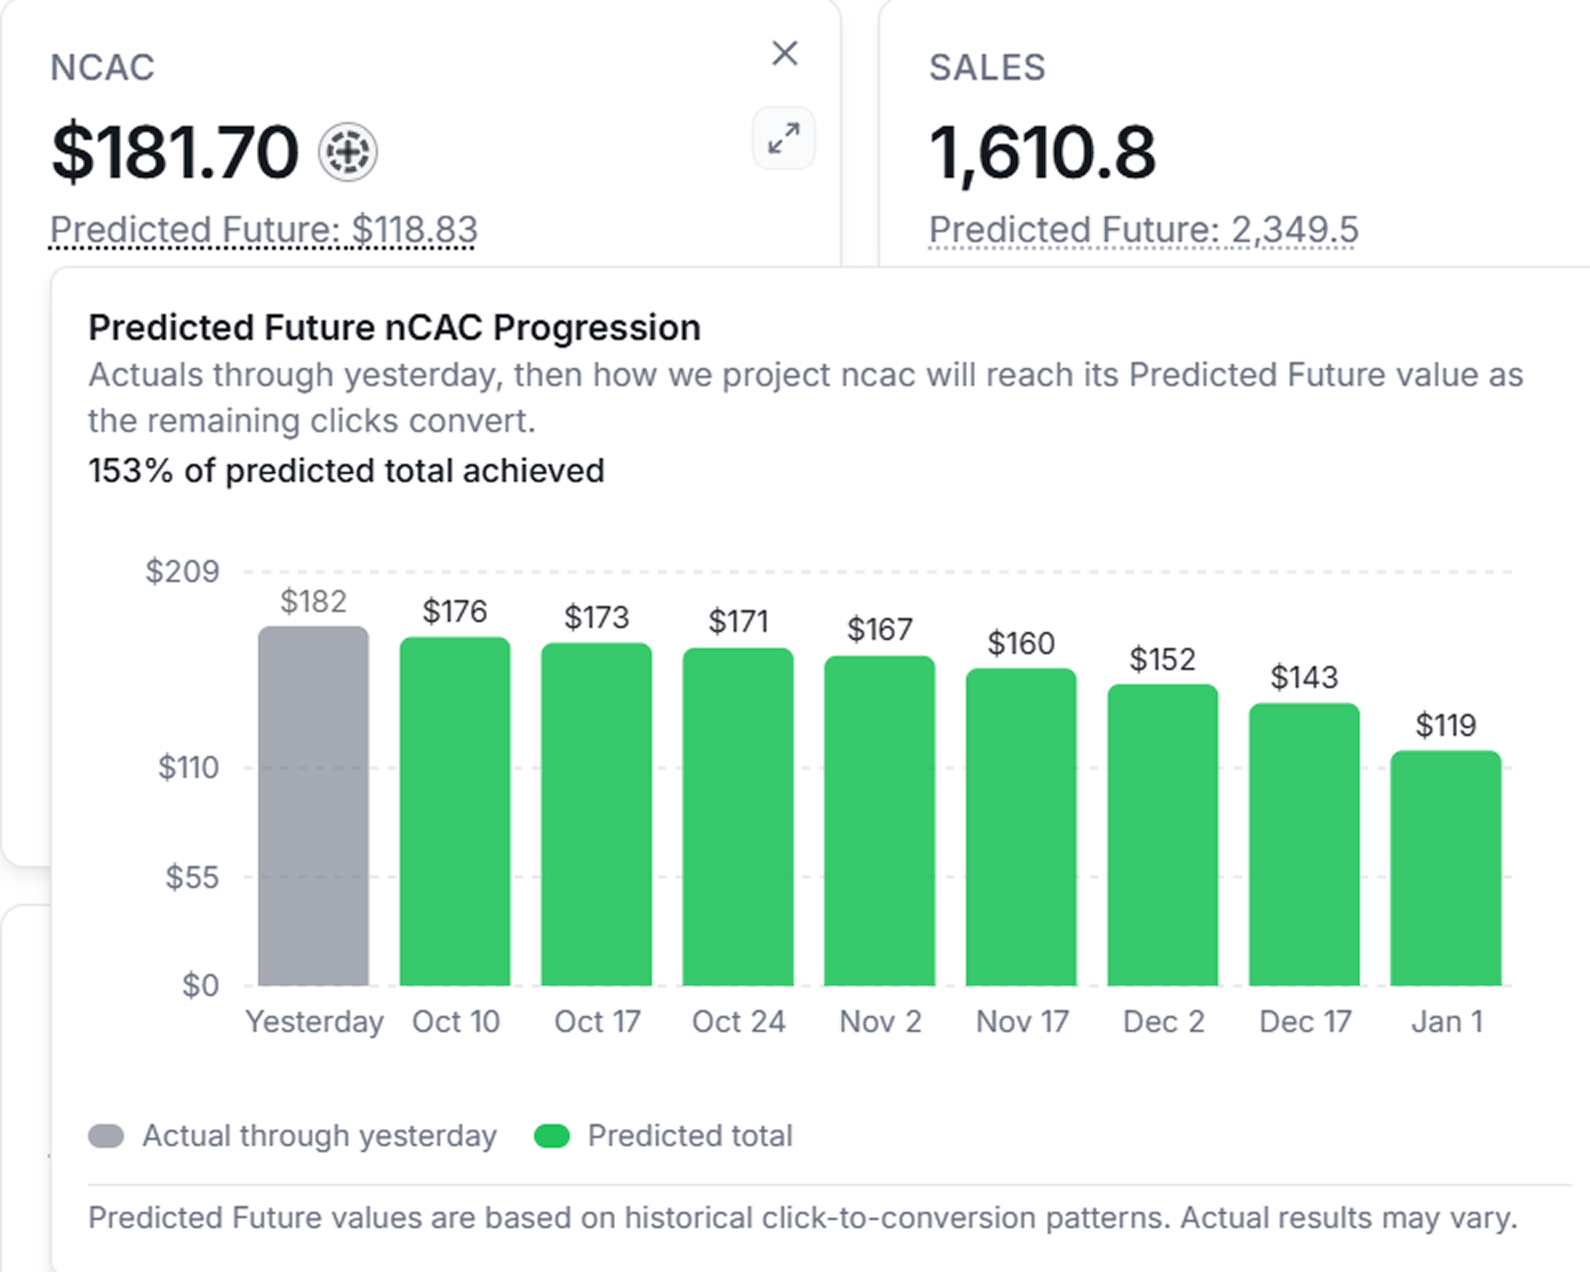Click the Nov 17 bar labeled $160
The width and height of the screenshot is (1590, 1272).
[x=1021, y=827]
